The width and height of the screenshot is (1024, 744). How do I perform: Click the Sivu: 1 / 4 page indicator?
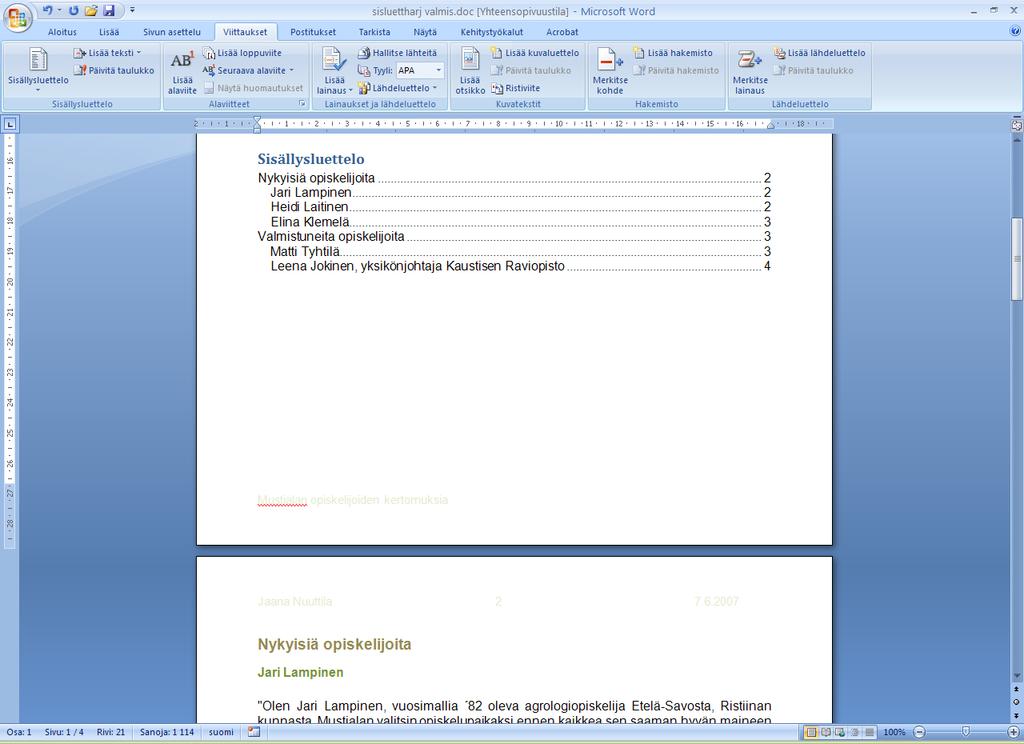pyautogui.click(x=64, y=732)
